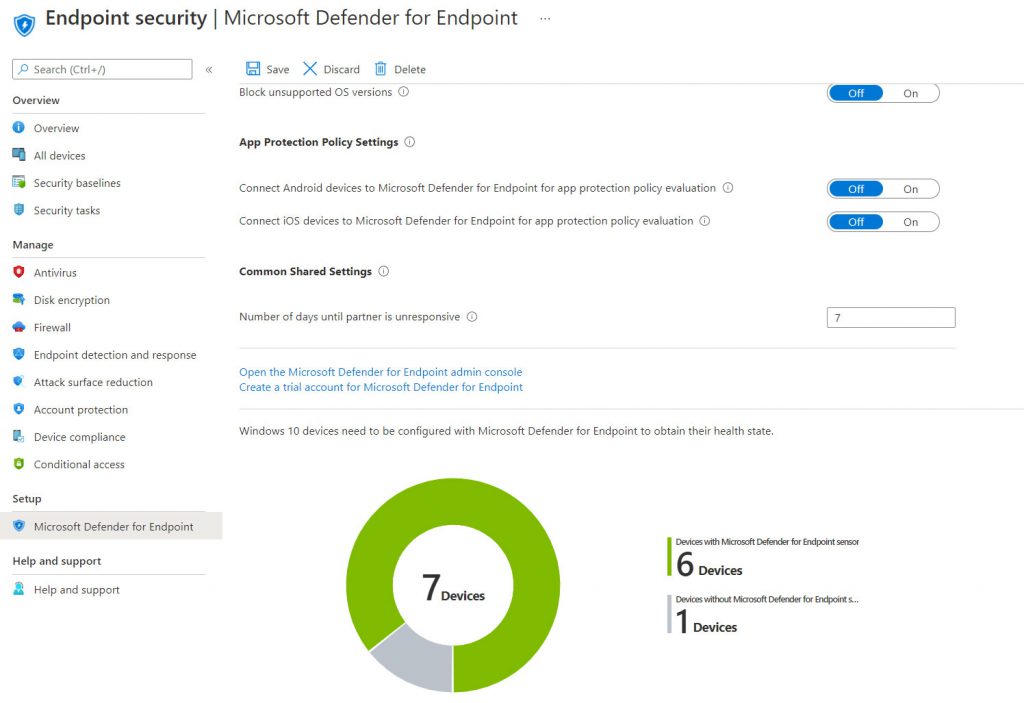Open the Microsoft Defender for Endpoint admin console link

click(x=381, y=372)
